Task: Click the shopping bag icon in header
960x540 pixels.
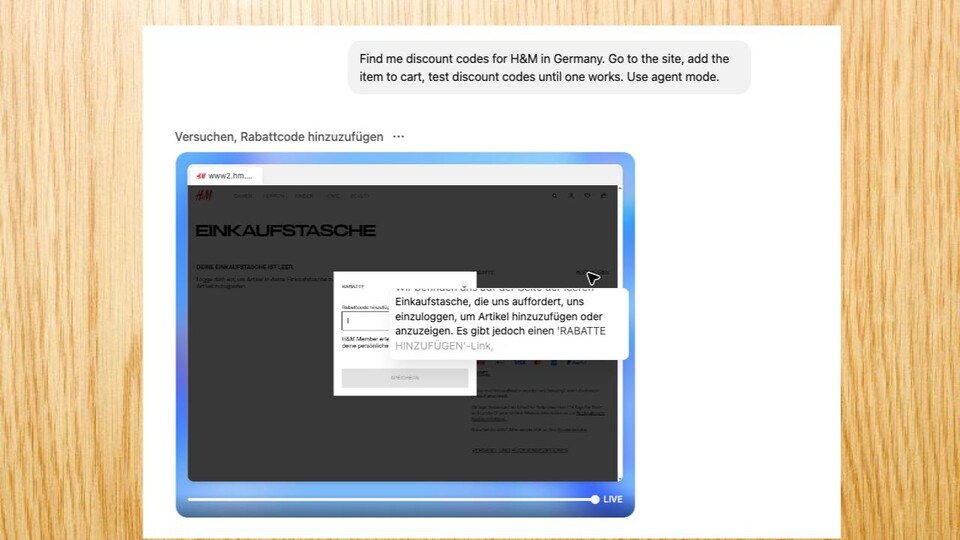Action: (603, 196)
